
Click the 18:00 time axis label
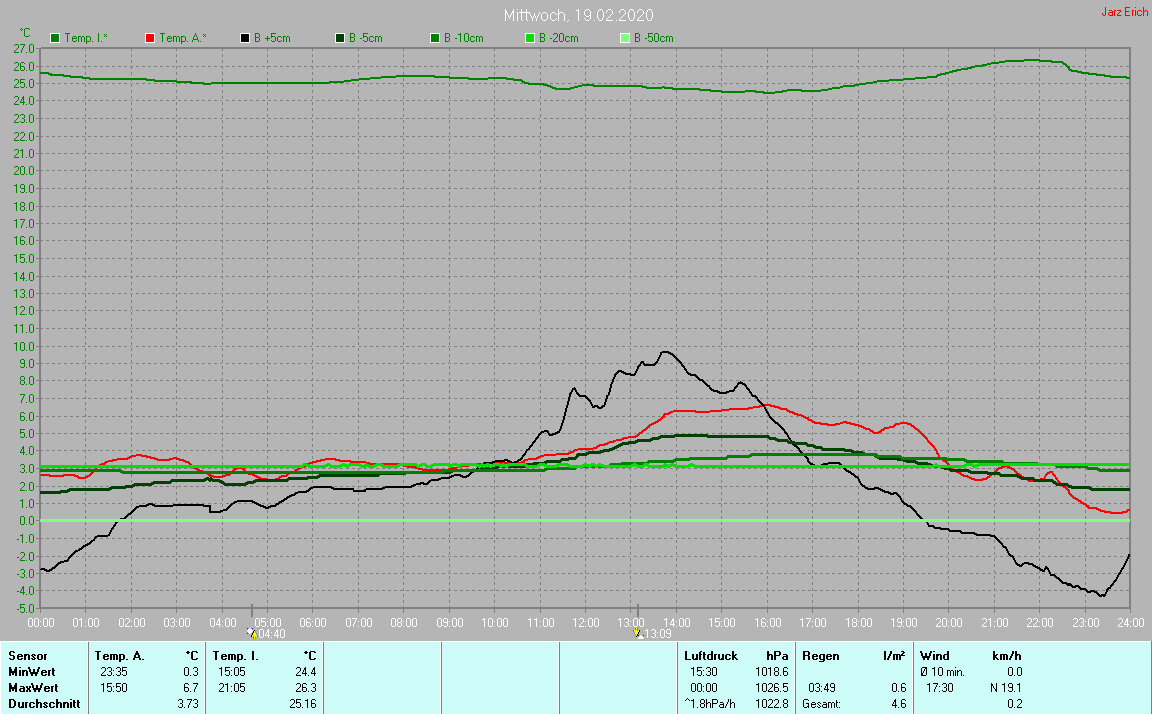tap(857, 623)
